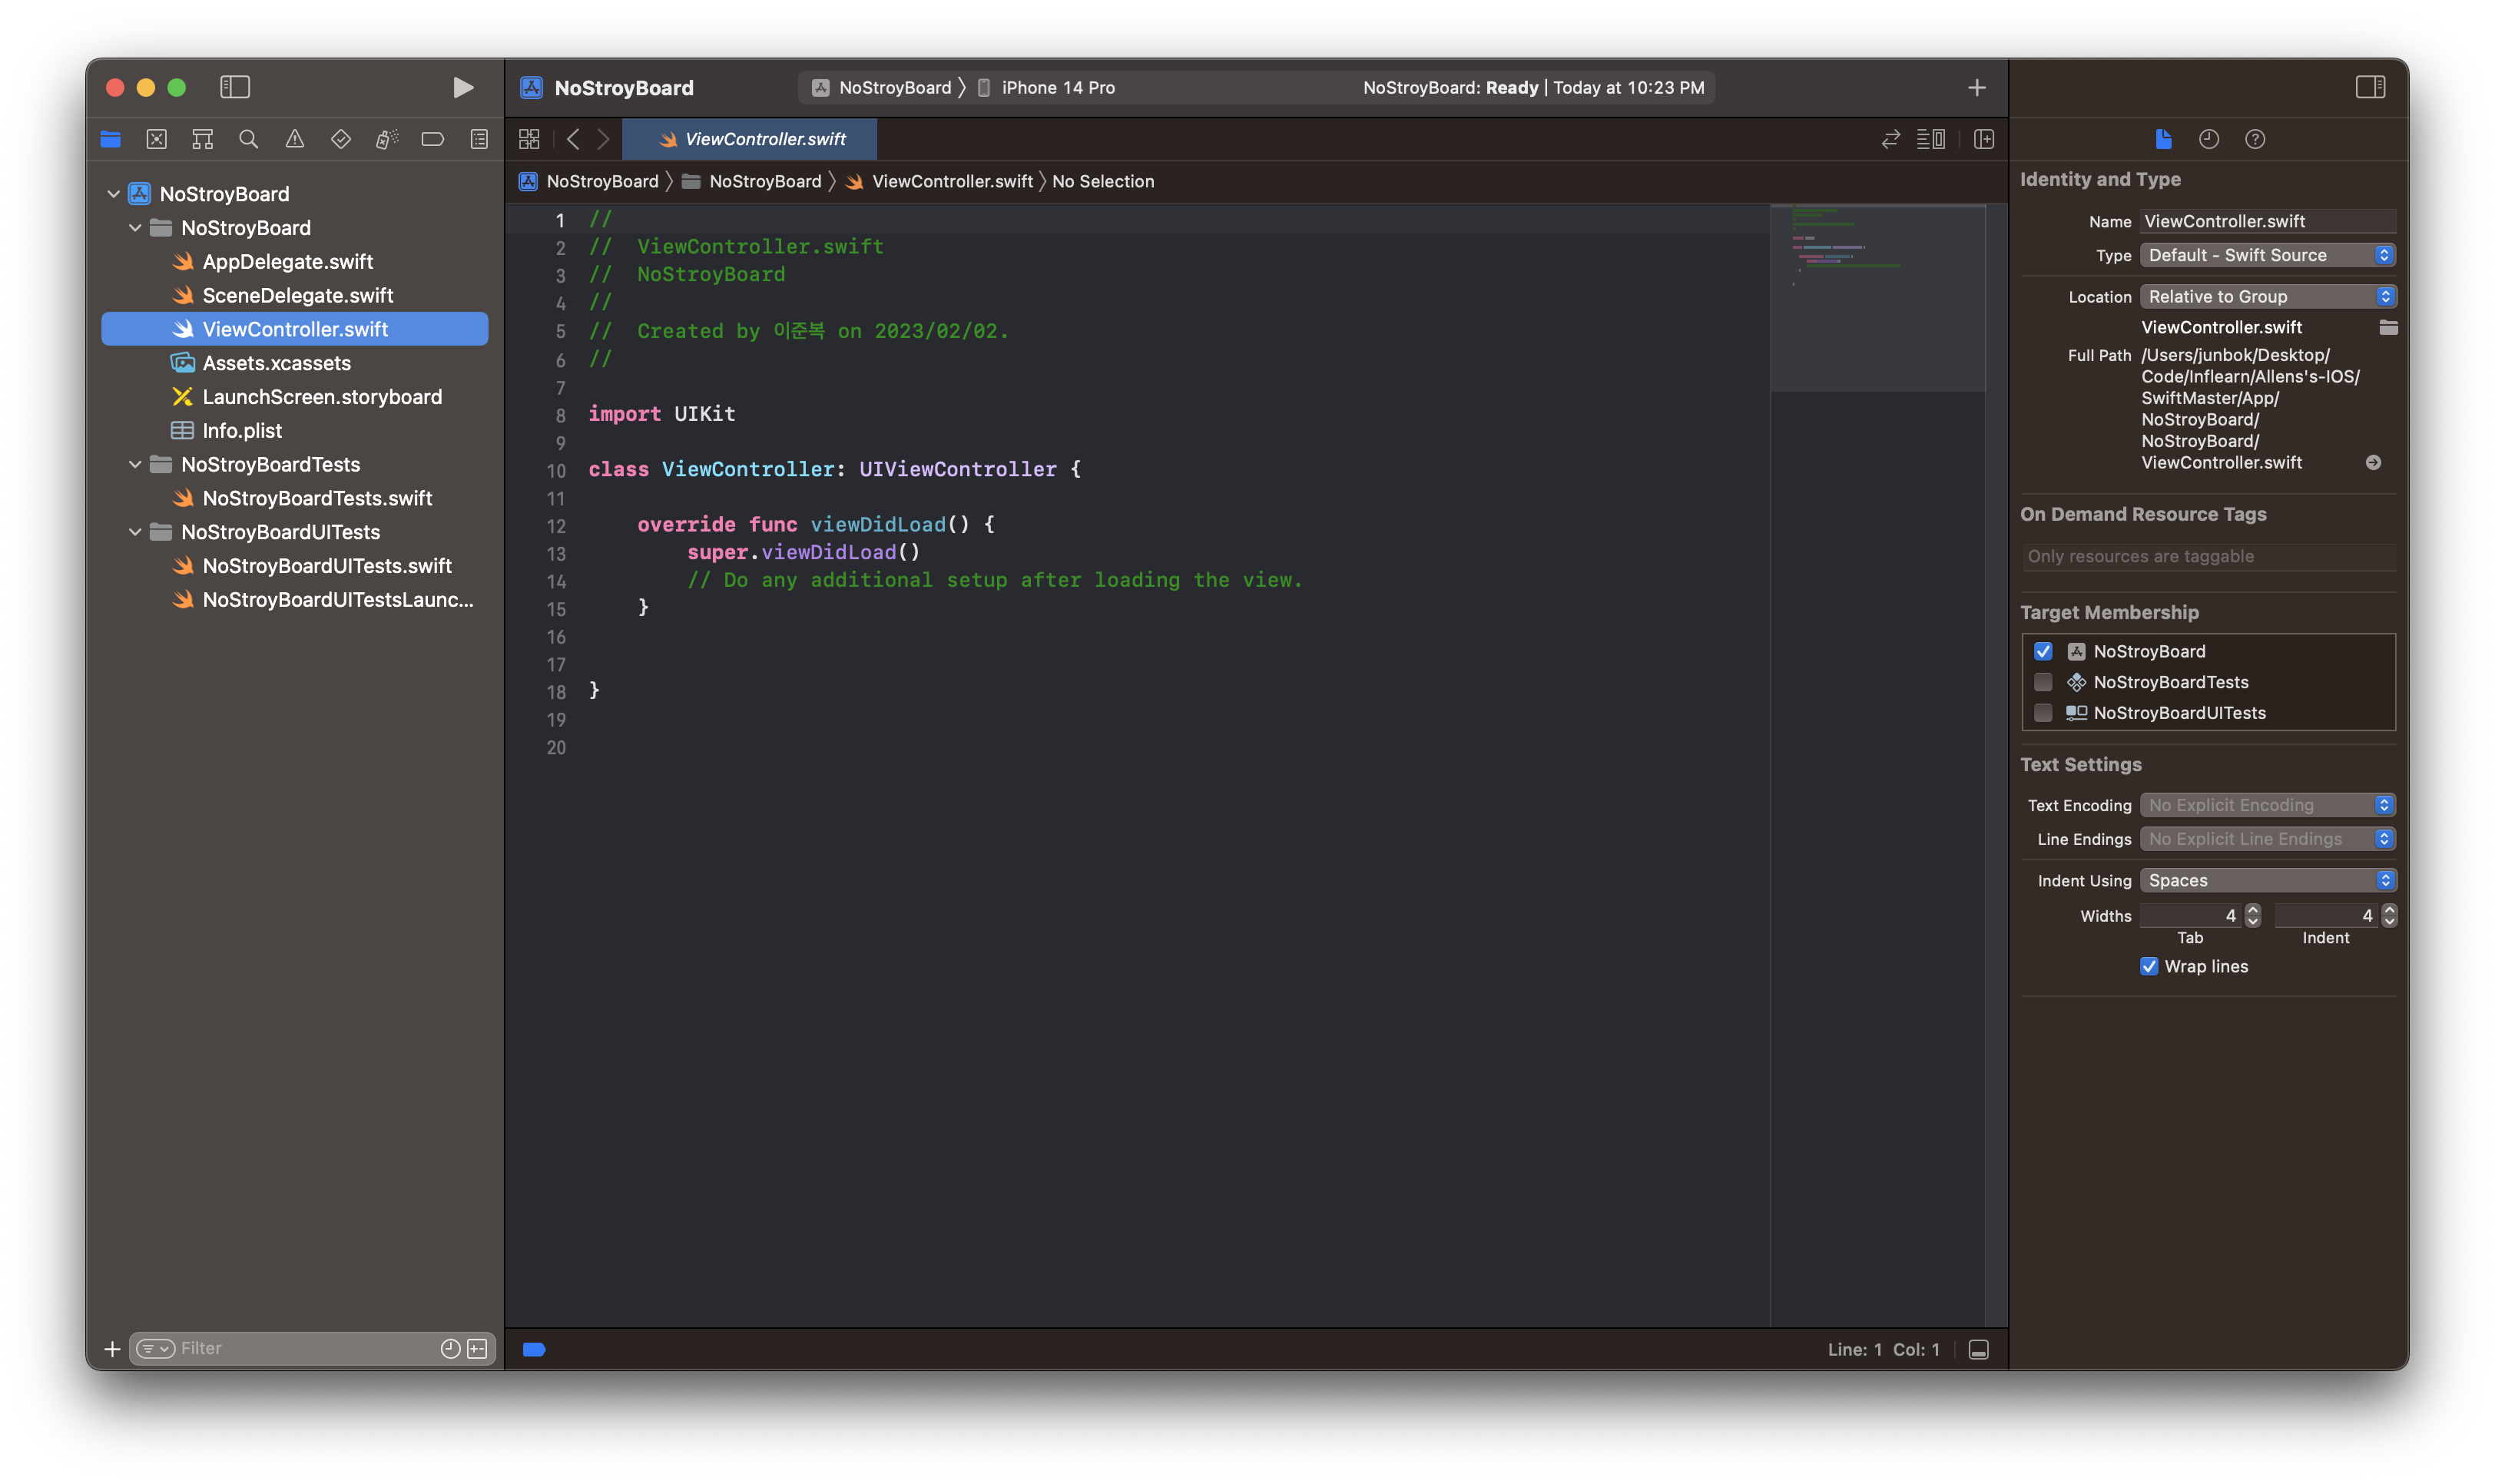Open filter options menu in navigator
Screen dimensions: 2495x1484
pyautogui.click(x=155, y=1349)
